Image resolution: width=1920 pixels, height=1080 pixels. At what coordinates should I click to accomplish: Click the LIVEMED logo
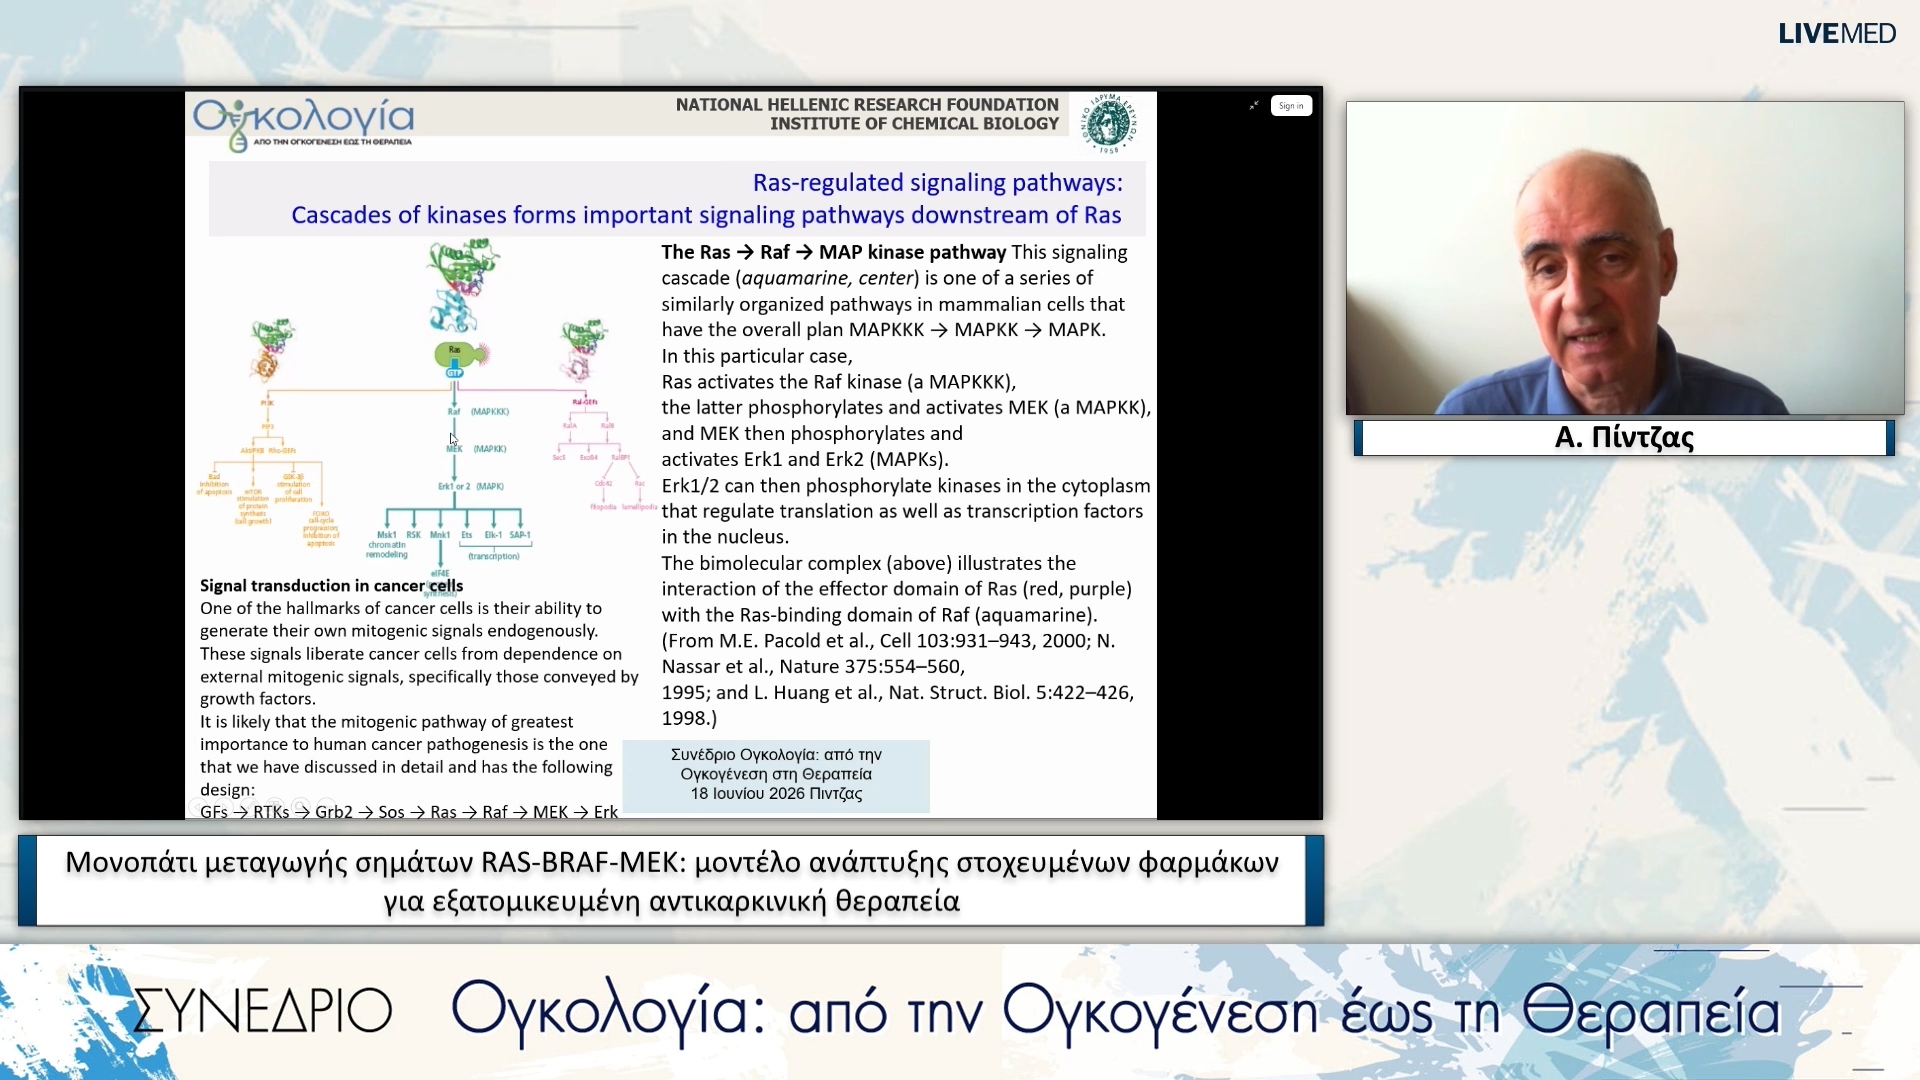1836,33
